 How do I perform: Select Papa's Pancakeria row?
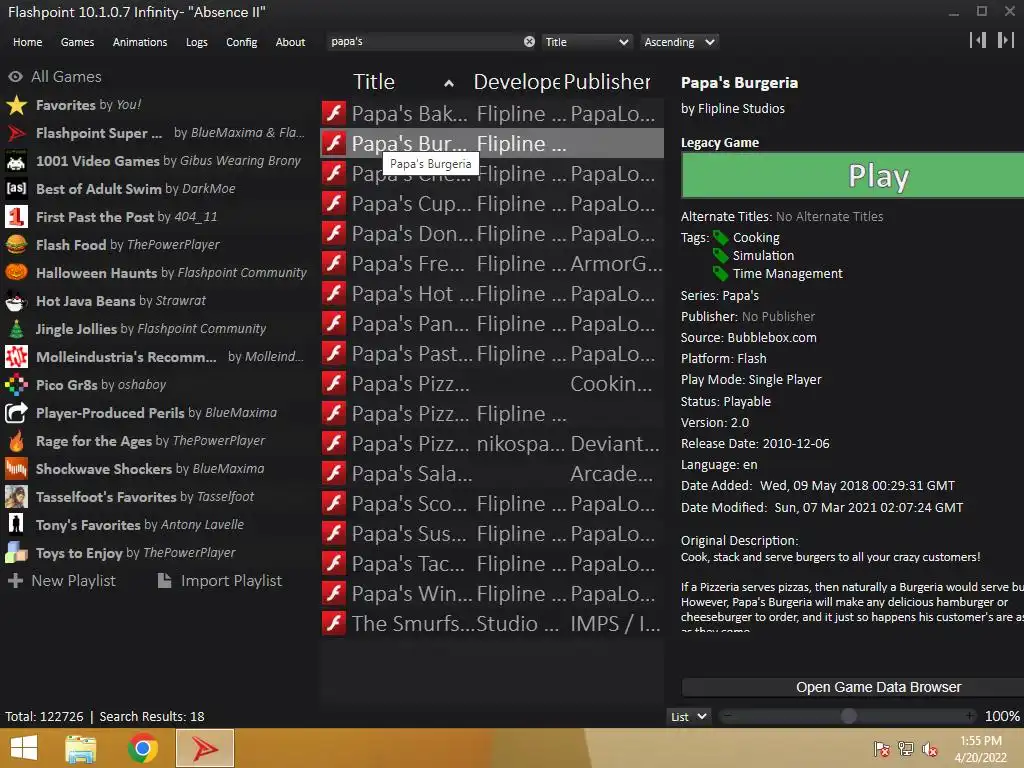pyautogui.click(x=492, y=323)
